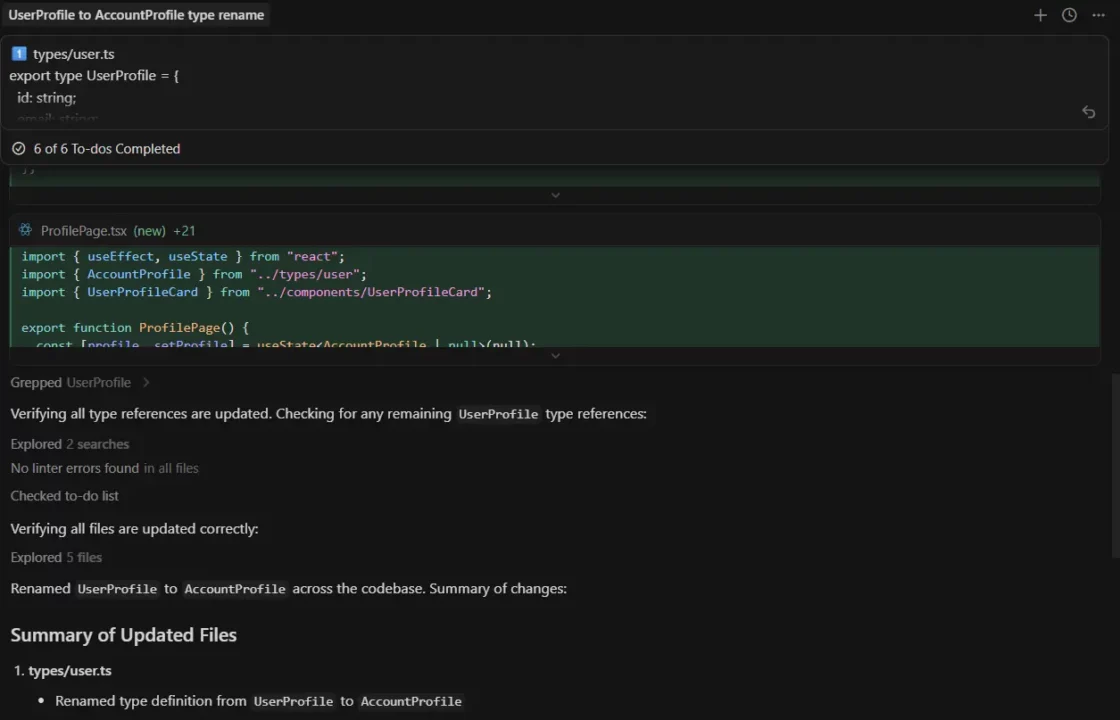Click the revert icon on types/user.ts block
Image resolution: width=1120 pixels, height=720 pixels.
[x=1088, y=112]
